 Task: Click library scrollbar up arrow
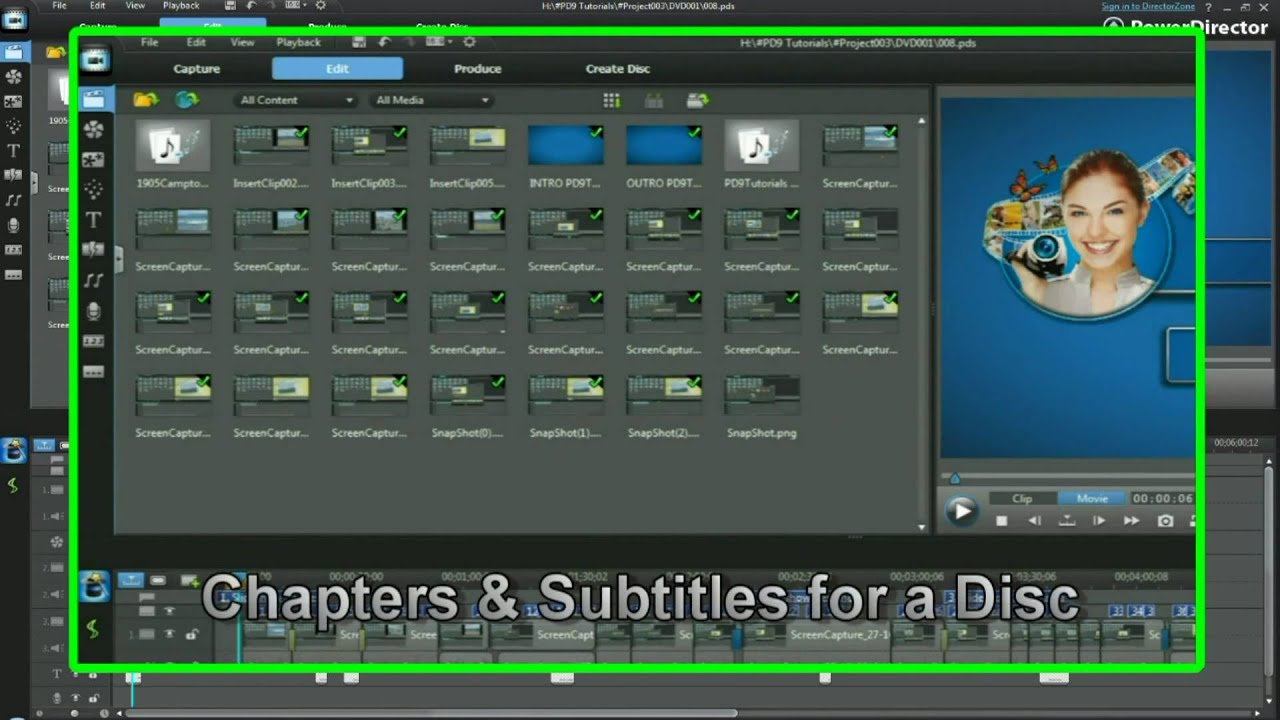[x=921, y=121]
